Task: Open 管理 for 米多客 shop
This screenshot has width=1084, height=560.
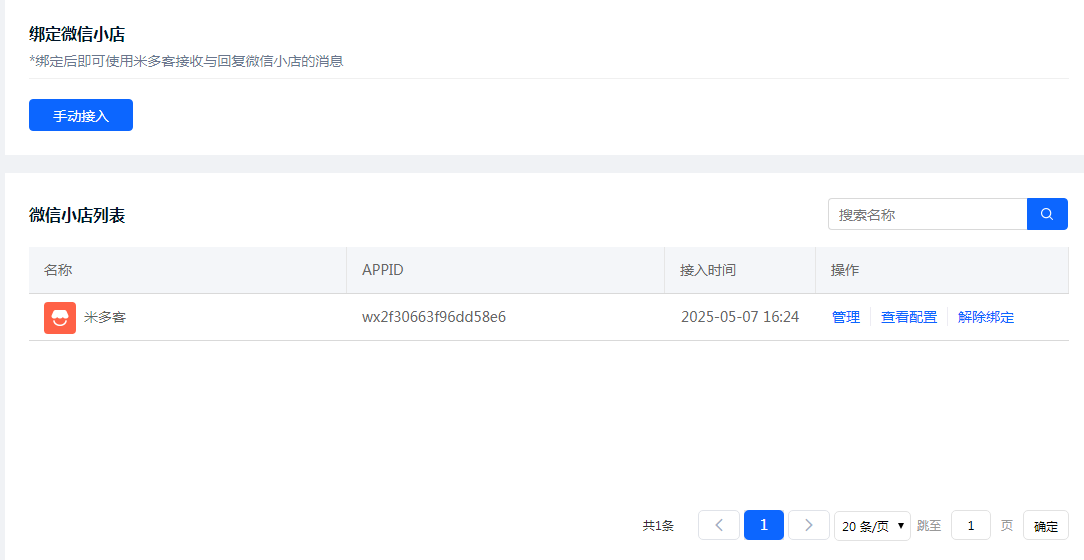Action: coord(846,317)
